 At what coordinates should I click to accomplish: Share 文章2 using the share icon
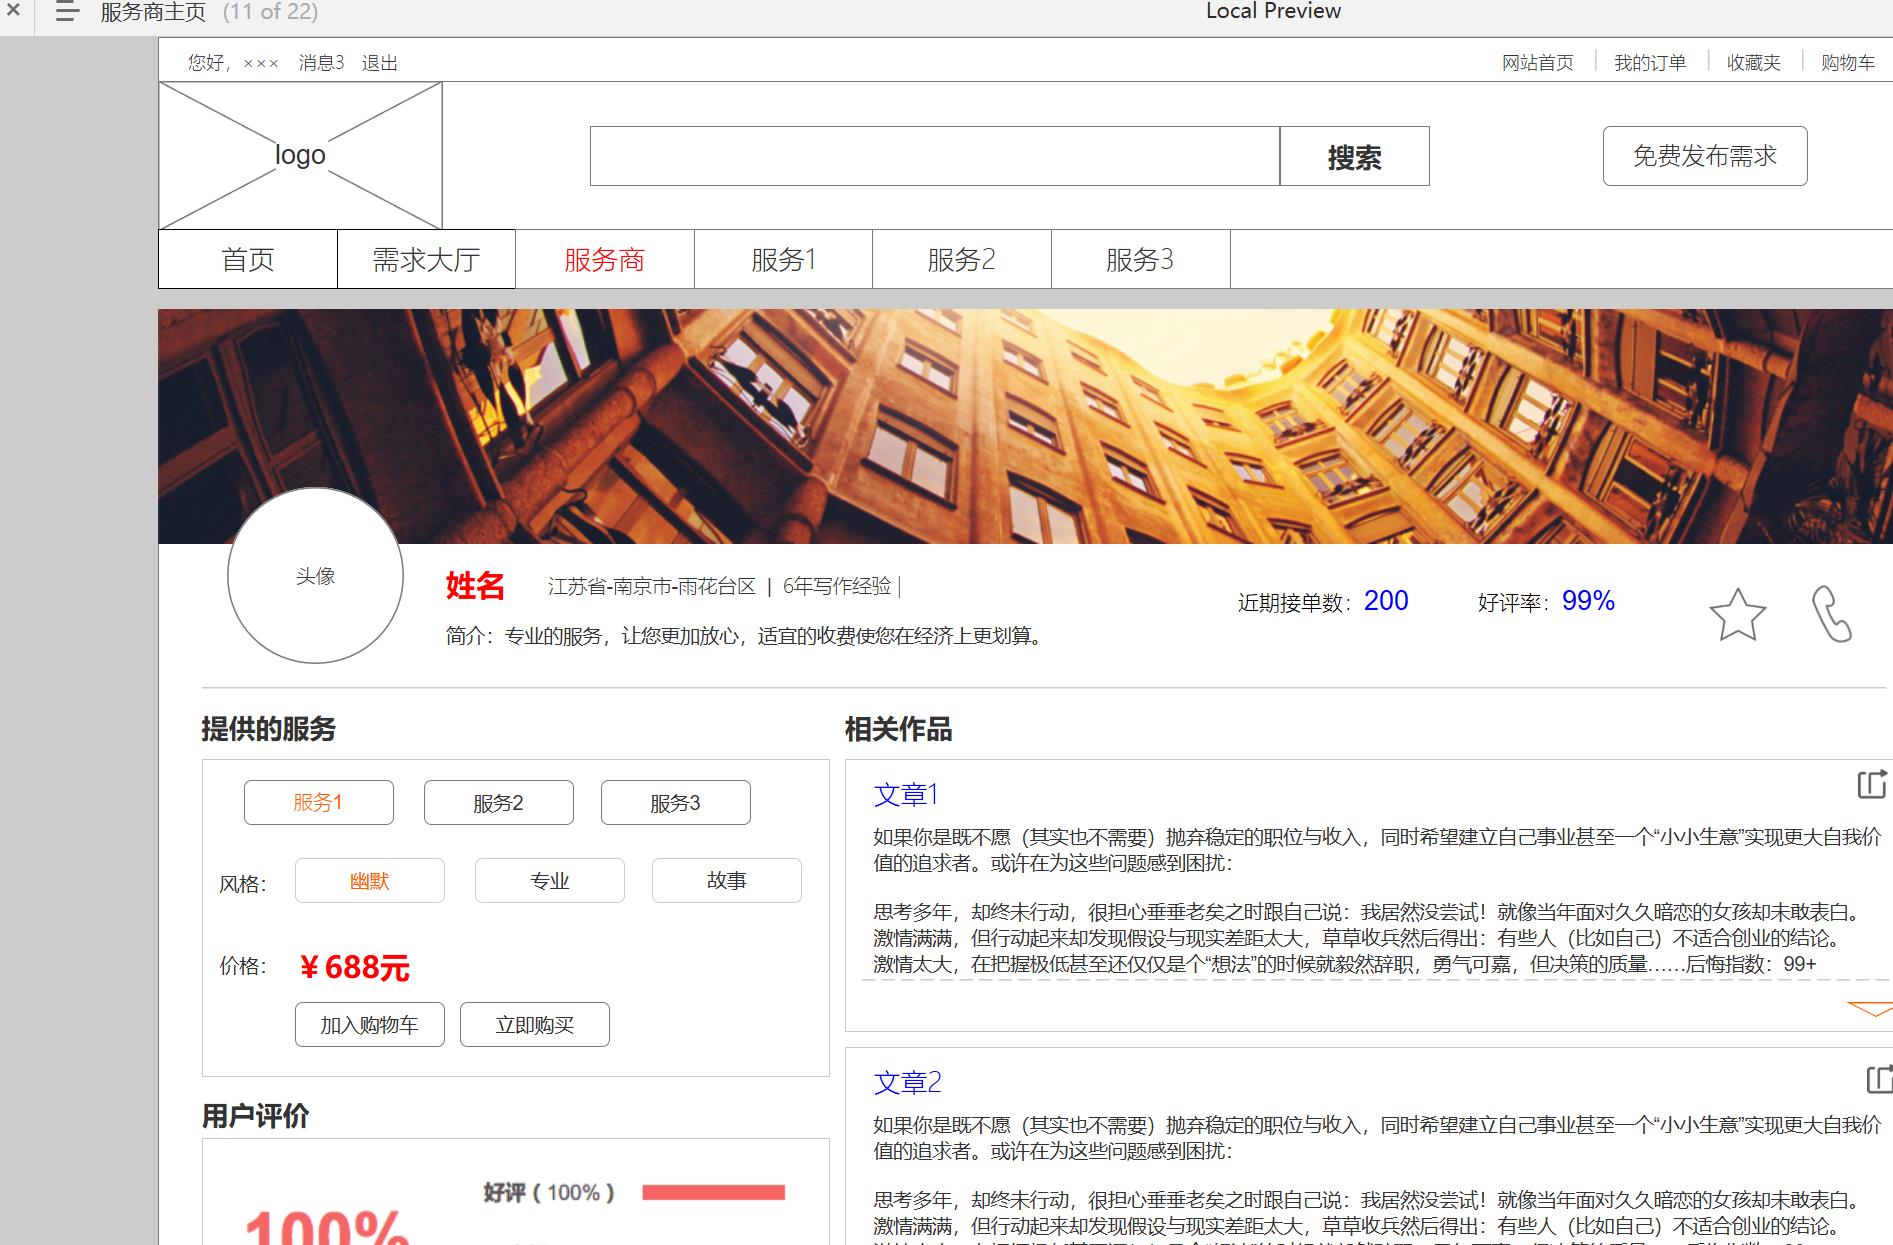(x=1880, y=1079)
